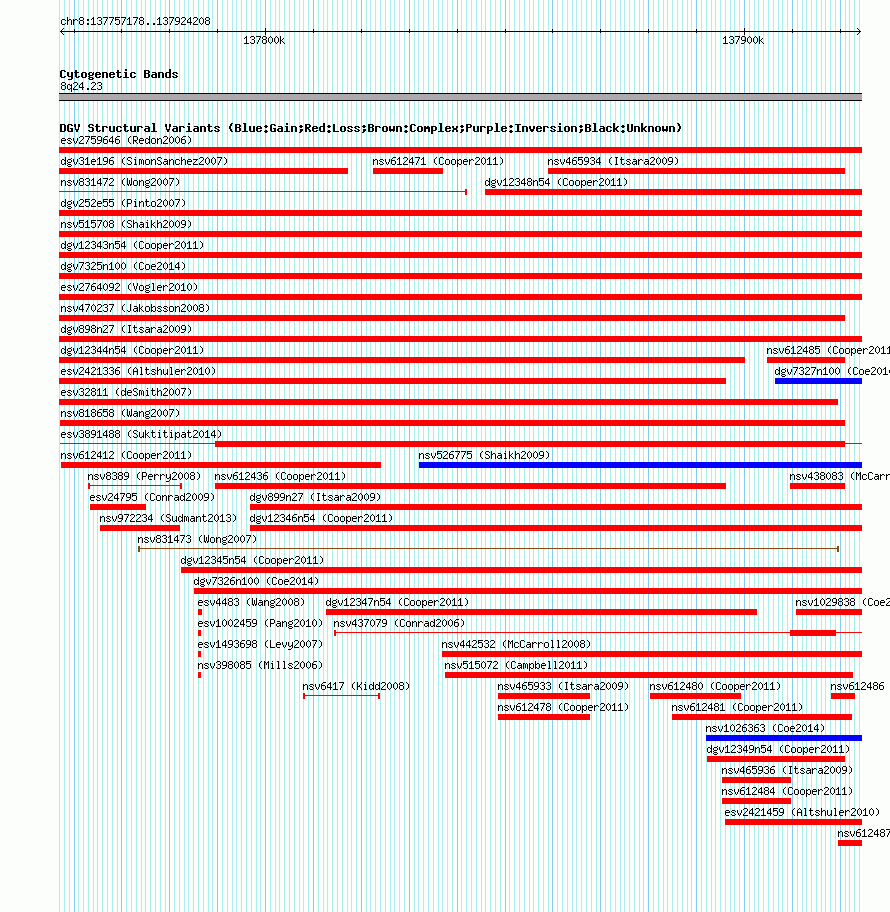The height and width of the screenshot is (912, 890).
Task: Open nsv612480 (Cooper2011) entry
Action: 715,685
